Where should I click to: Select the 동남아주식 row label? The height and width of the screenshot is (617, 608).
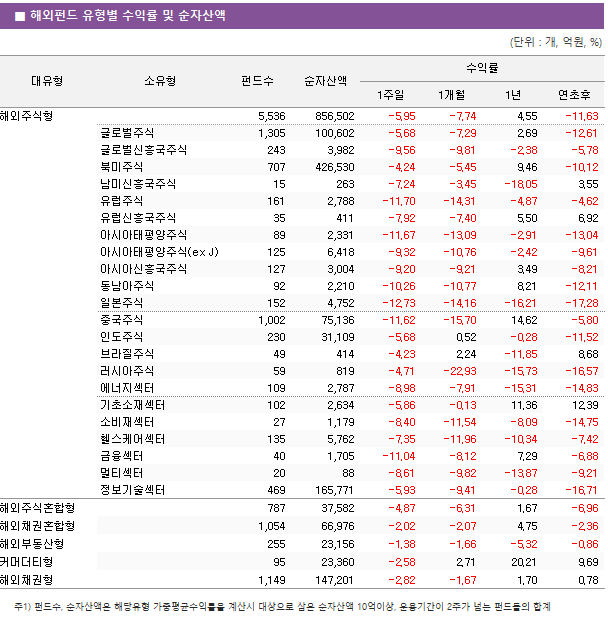pyautogui.click(x=127, y=286)
